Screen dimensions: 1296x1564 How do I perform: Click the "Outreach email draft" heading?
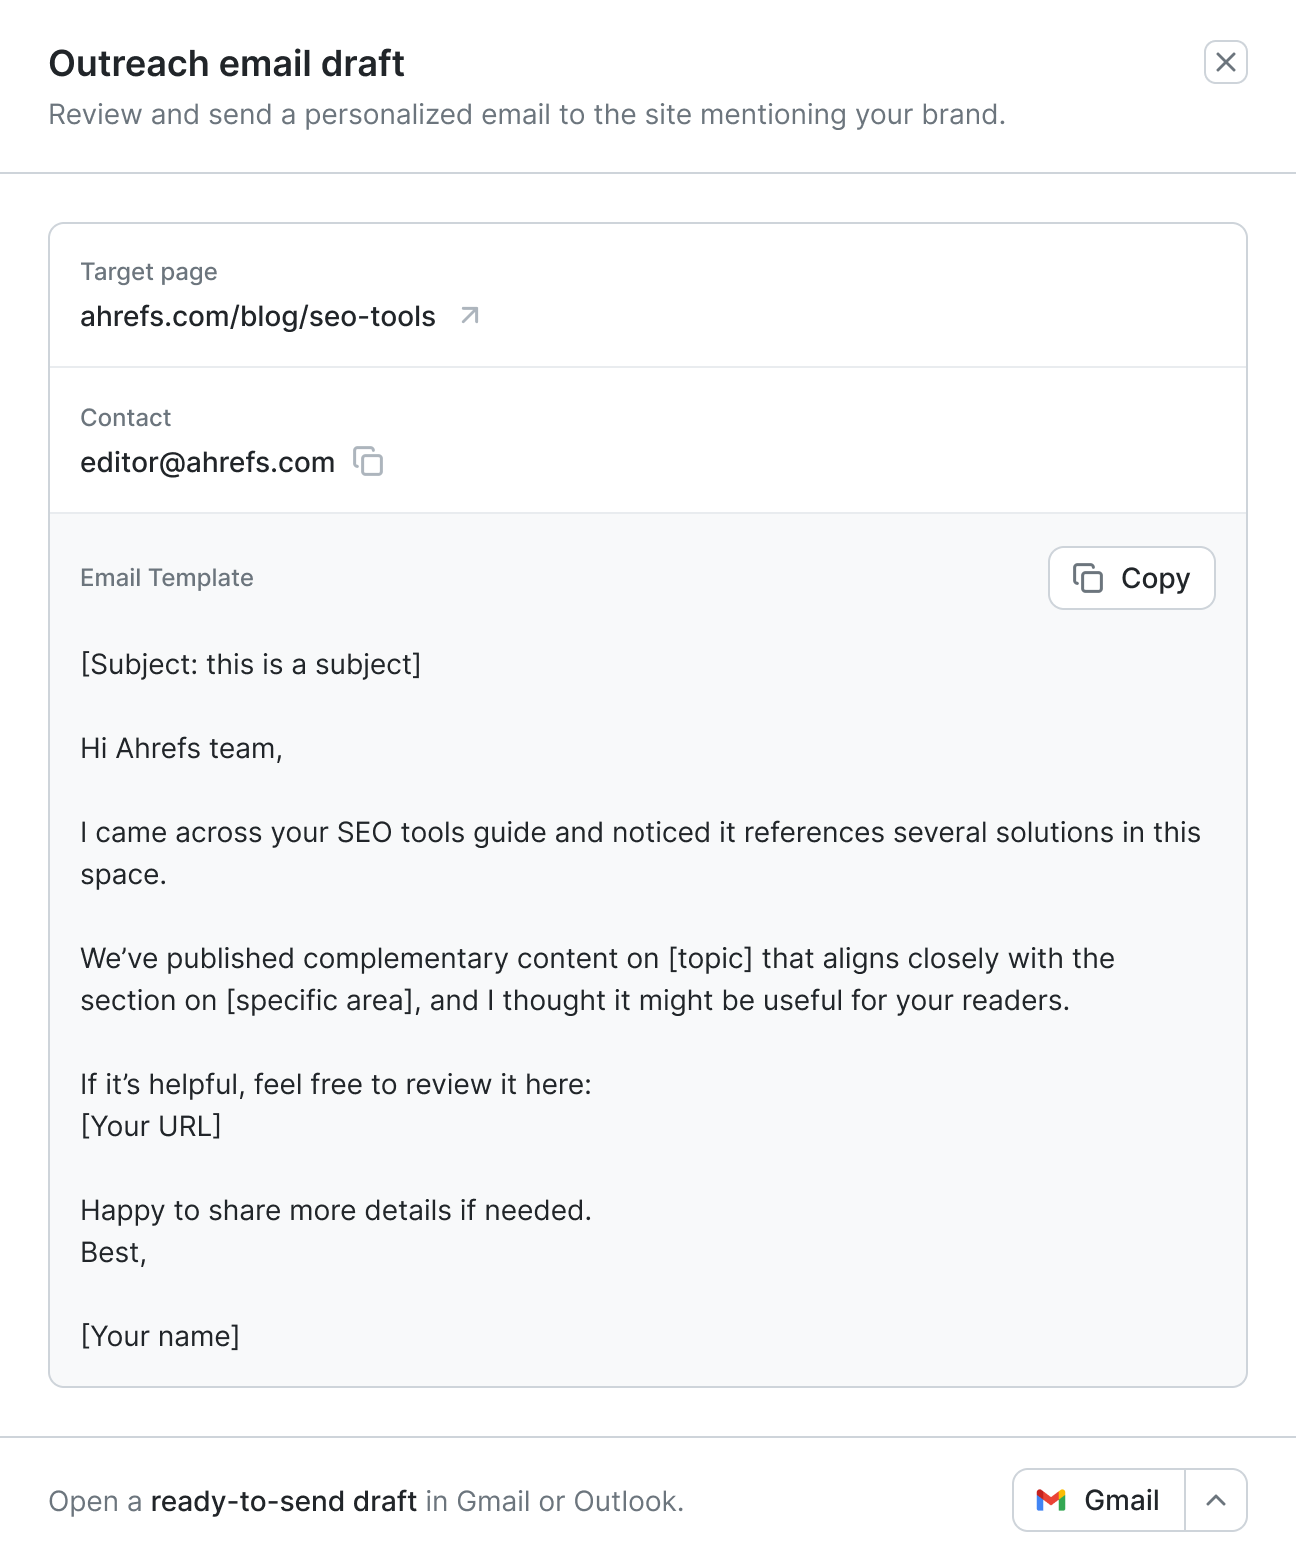(x=227, y=63)
